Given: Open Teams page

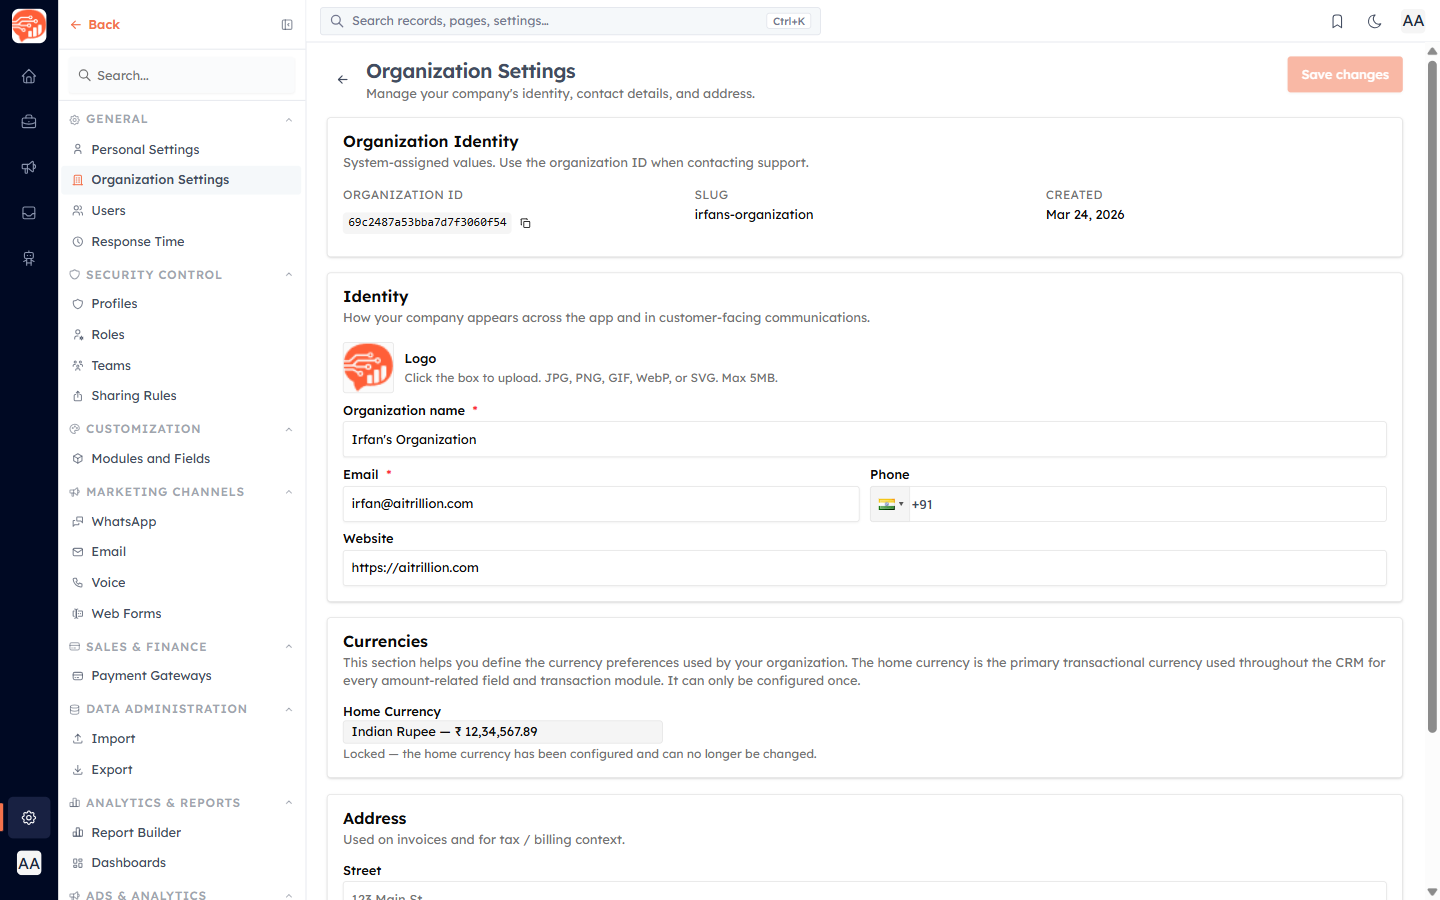Looking at the screenshot, I should (x=182, y=366).
